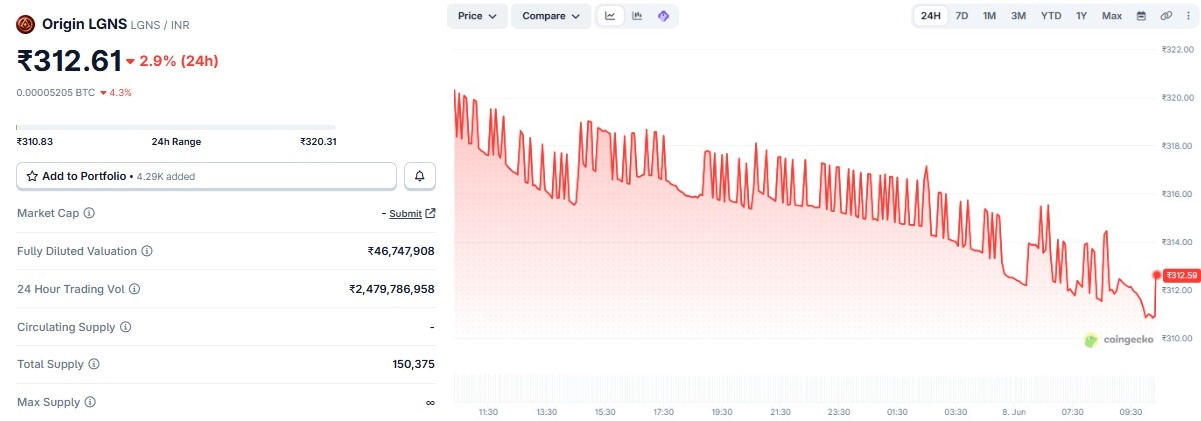Viewport: 1201px width, 421px height.
Task: Open the Compare dropdown
Action: click(x=551, y=16)
